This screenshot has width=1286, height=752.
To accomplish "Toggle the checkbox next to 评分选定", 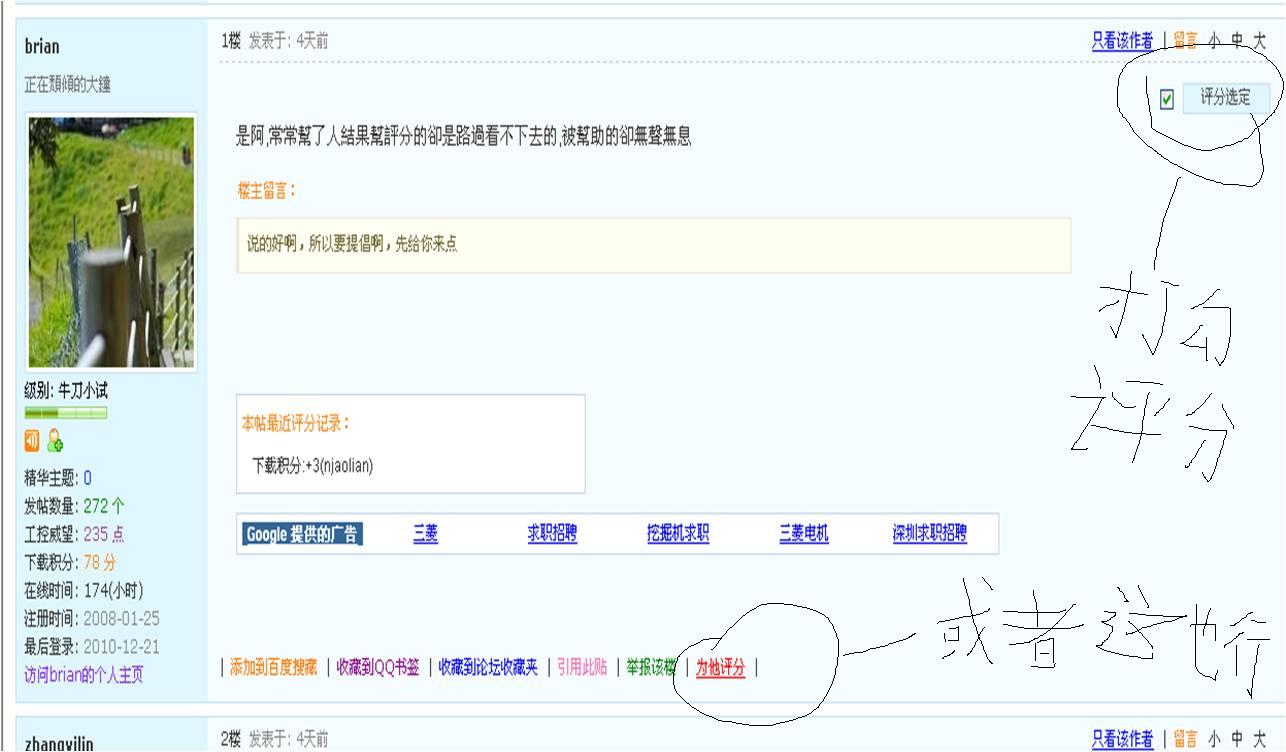I will 1167,99.
